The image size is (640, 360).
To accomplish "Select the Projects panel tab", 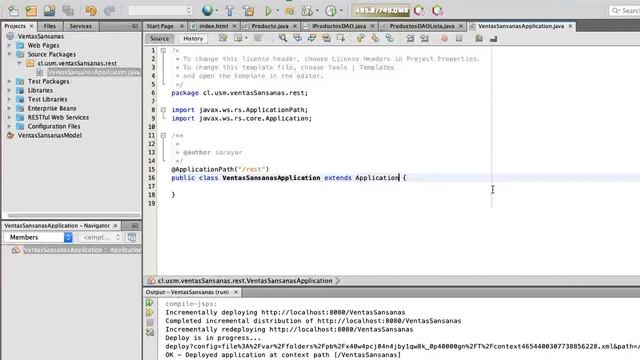I will tap(15, 26).
